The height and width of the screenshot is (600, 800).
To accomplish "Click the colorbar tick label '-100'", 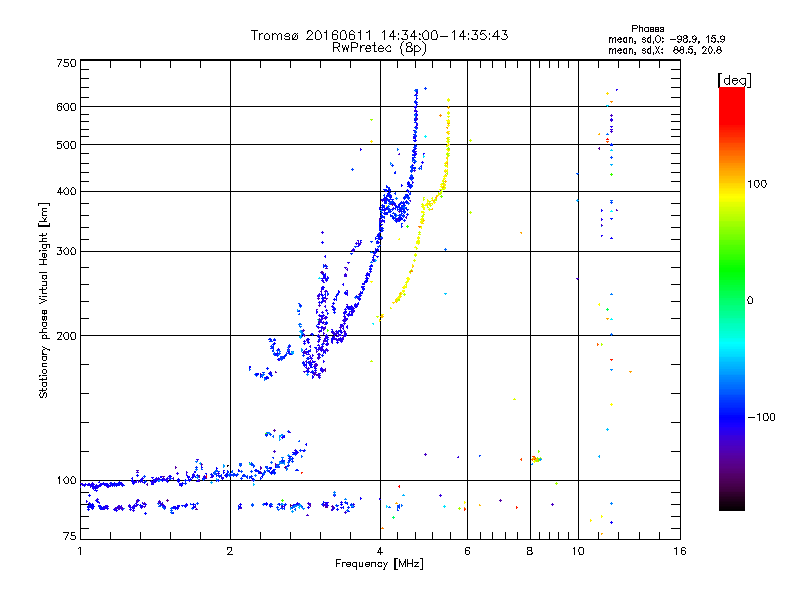I will point(761,417).
